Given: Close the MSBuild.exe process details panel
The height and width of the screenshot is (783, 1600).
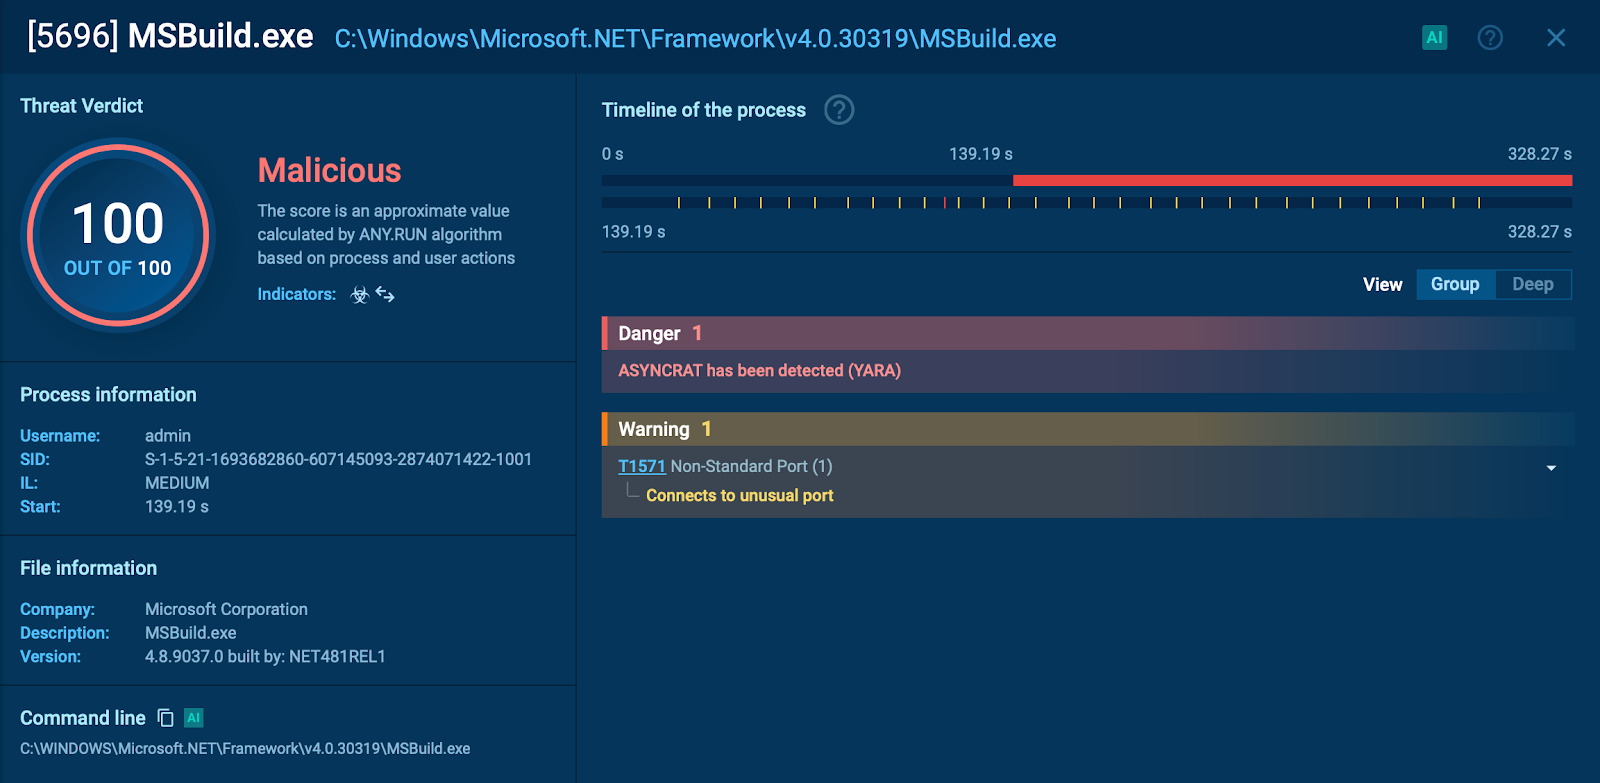Looking at the screenshot, I should (x=1556, y=38).
